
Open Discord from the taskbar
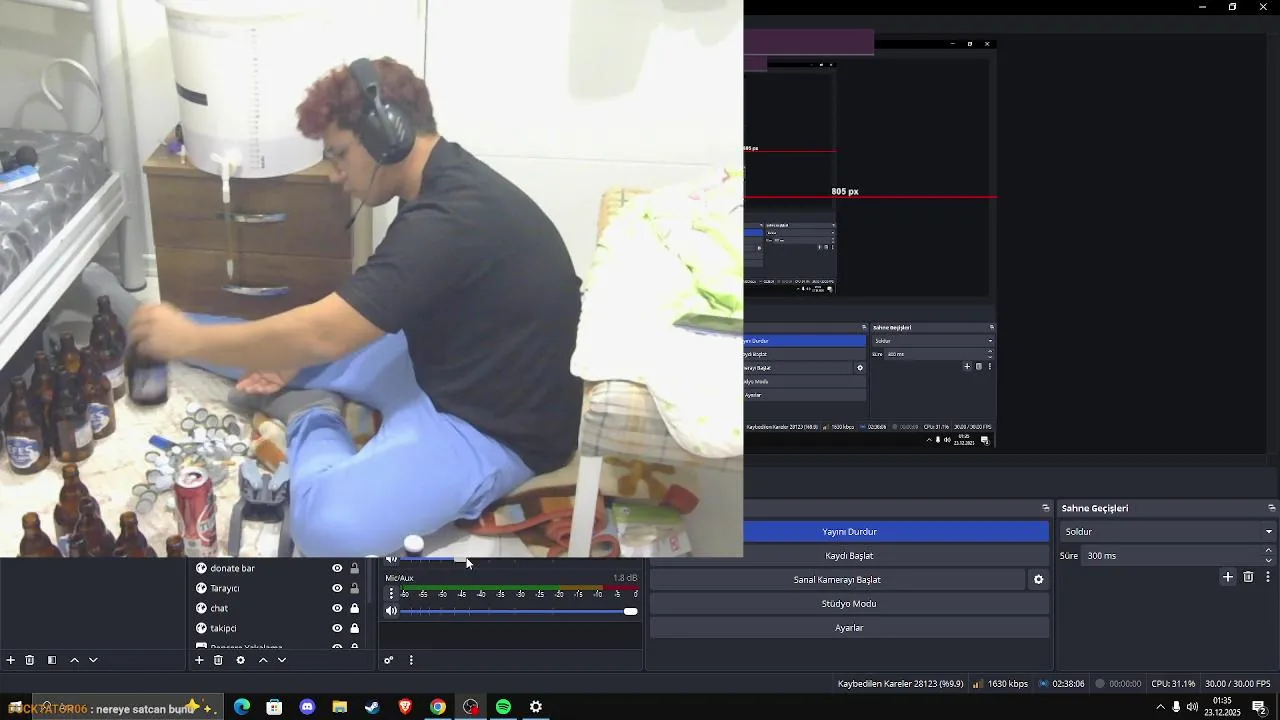307,707
